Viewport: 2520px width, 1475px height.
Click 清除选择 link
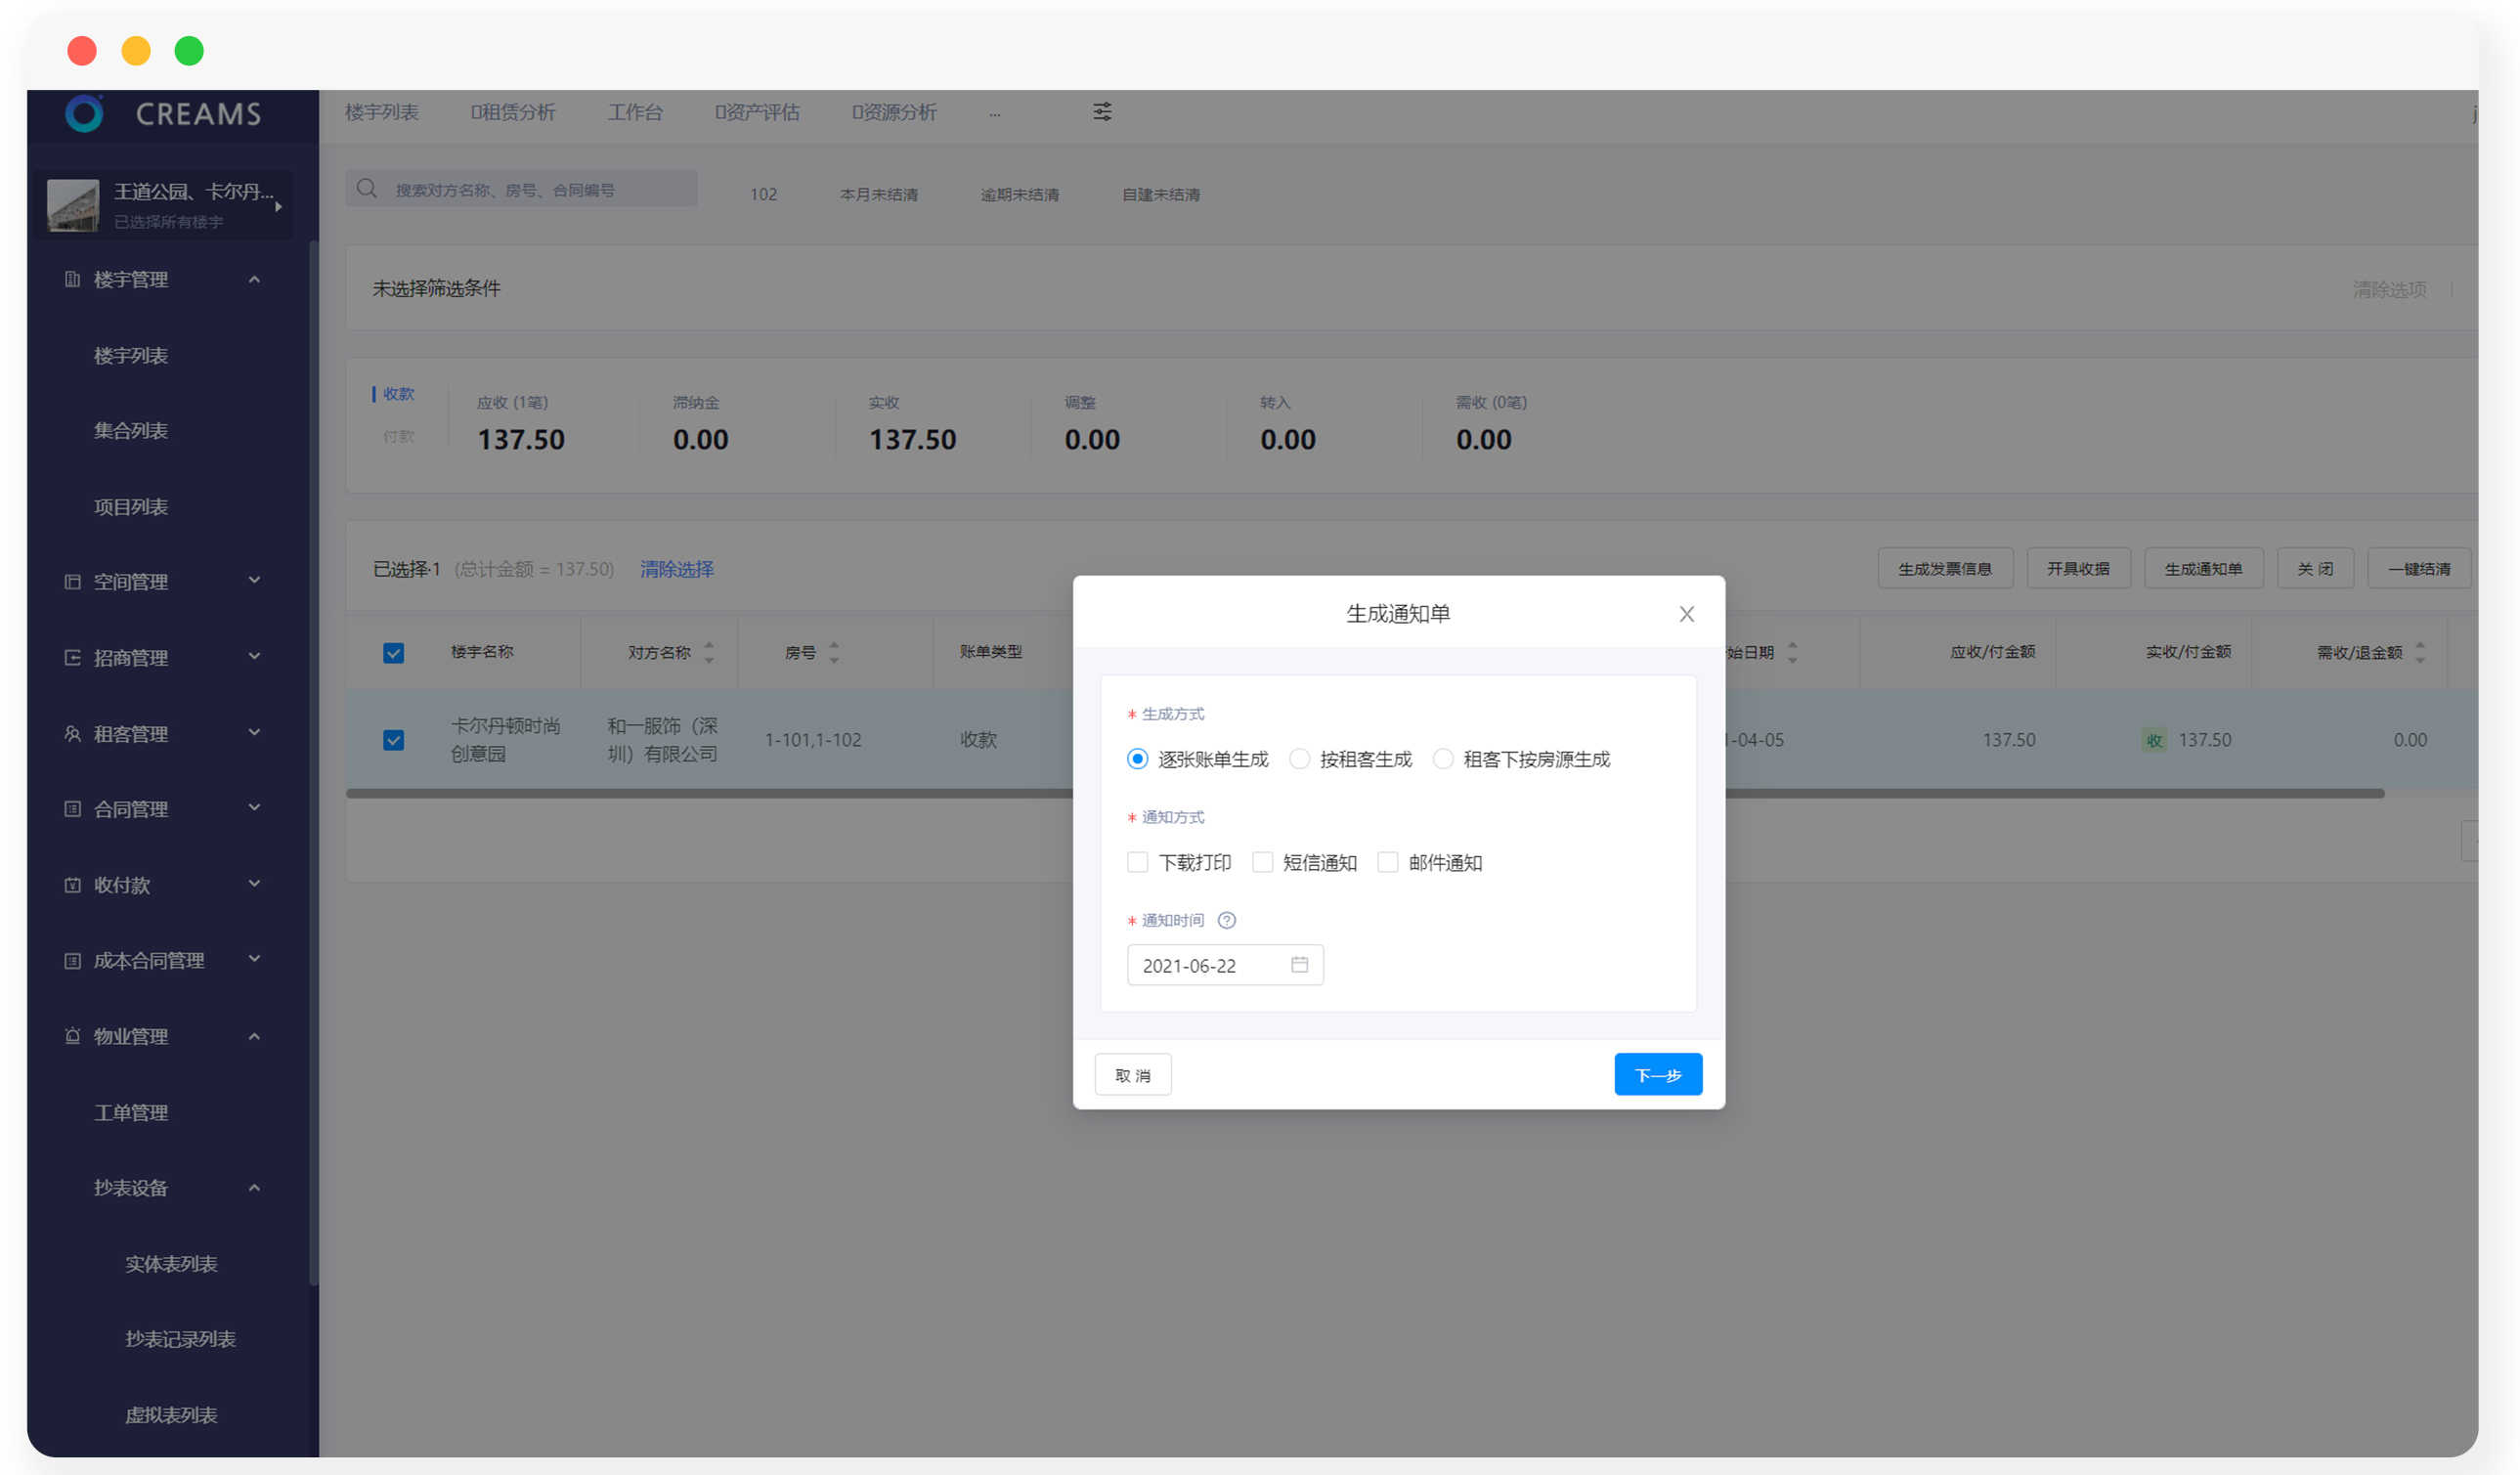[676, 569]
